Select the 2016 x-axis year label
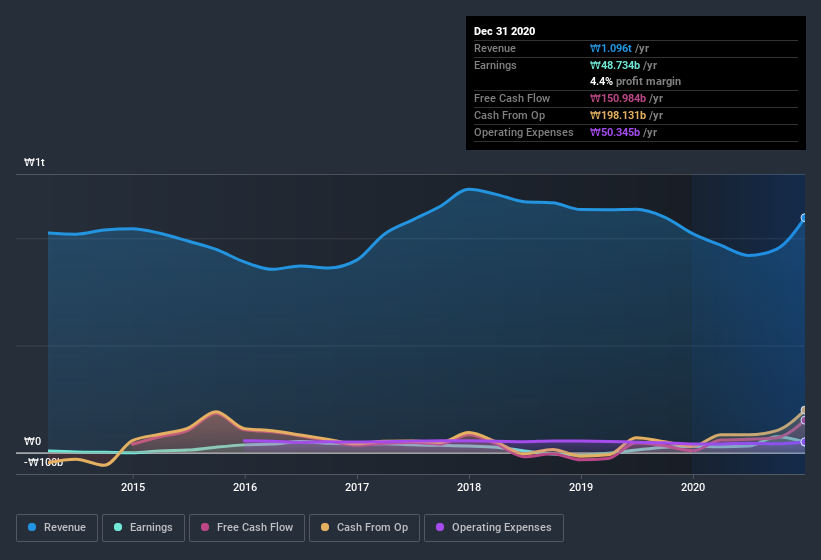This screenshot has height=560, width=821. click(x=245, y=487)
